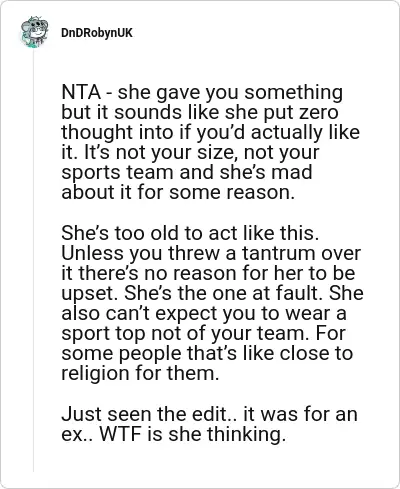Click the sentence 'She's too old to act like this.'
Screen dimensions: 400x489
190,233
